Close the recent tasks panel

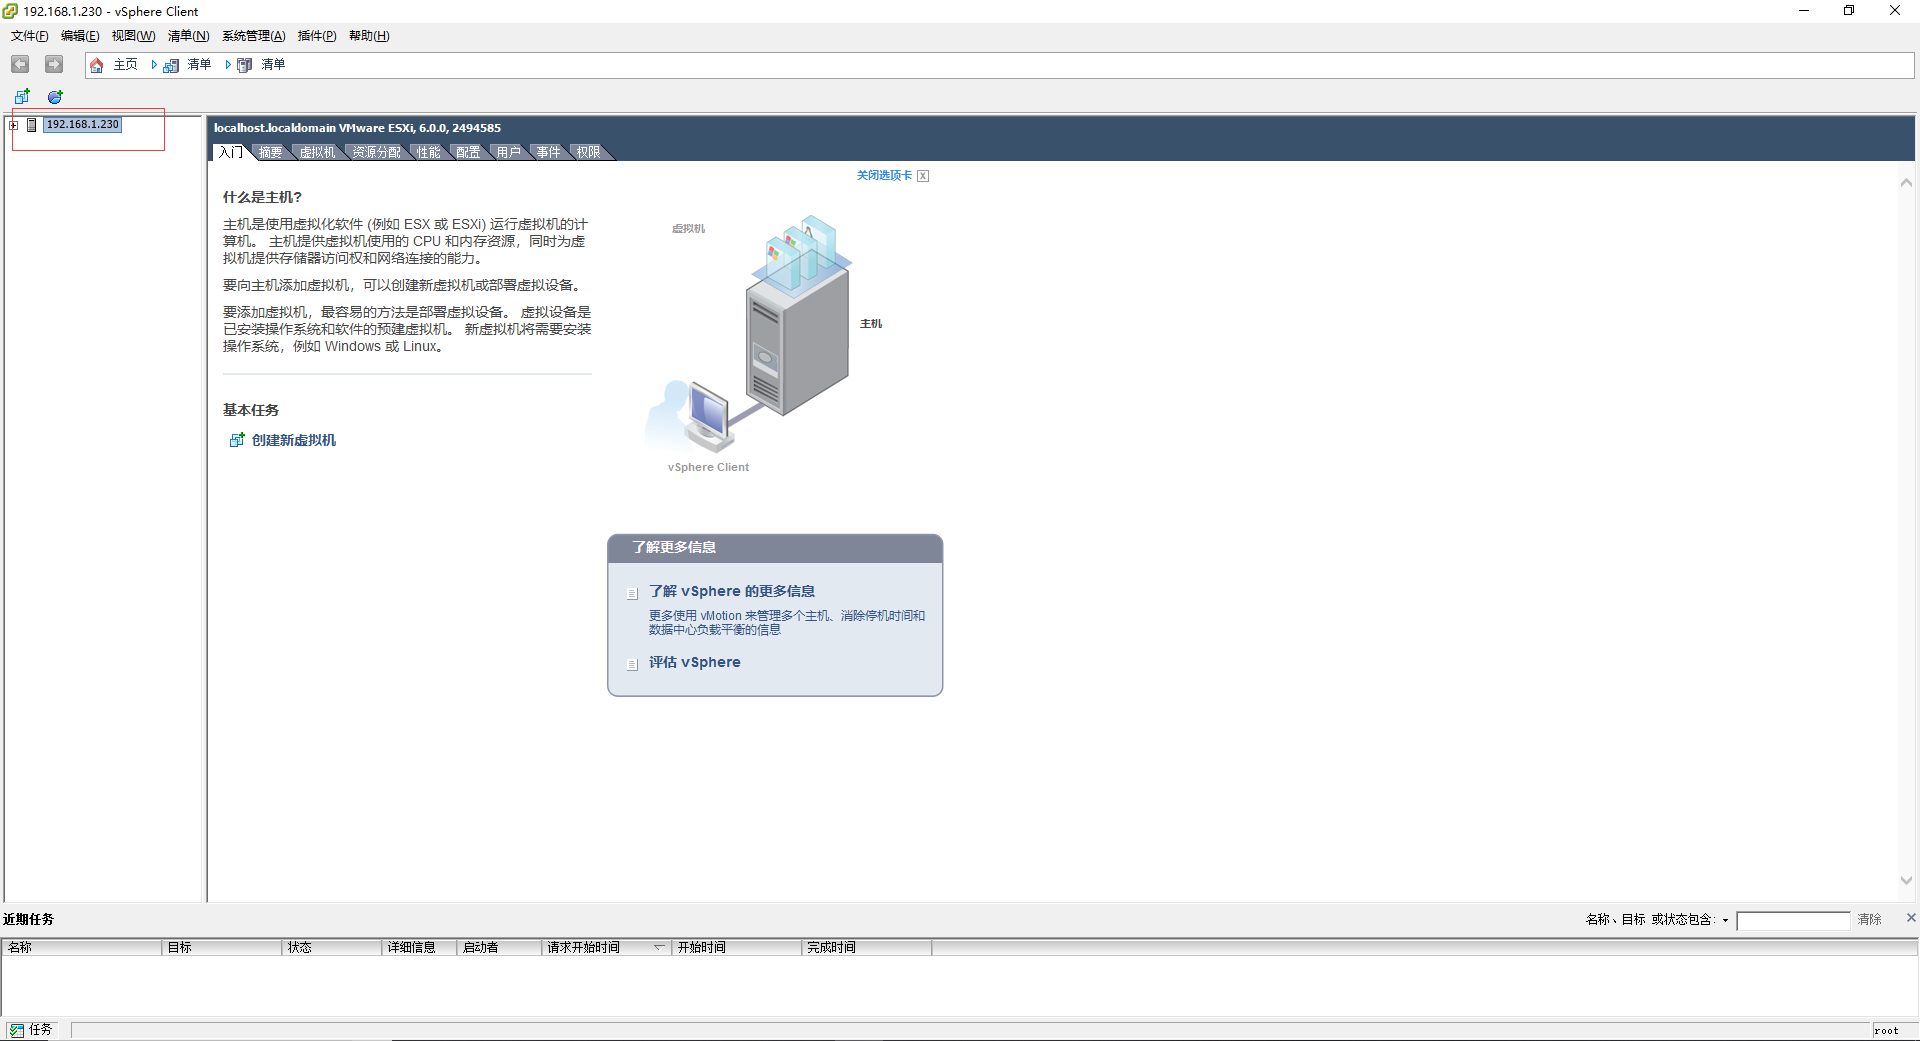1911,917
